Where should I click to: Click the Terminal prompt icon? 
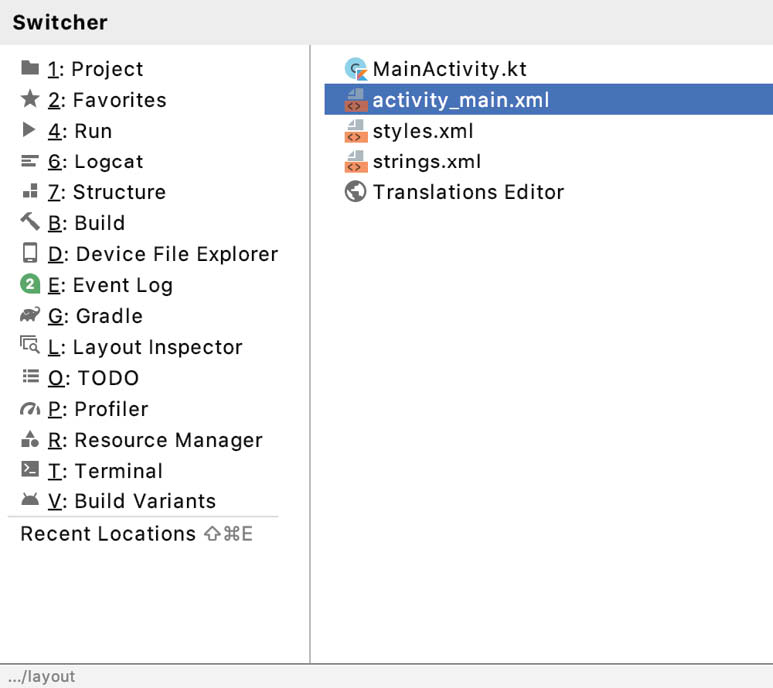(x=30, y=469)
